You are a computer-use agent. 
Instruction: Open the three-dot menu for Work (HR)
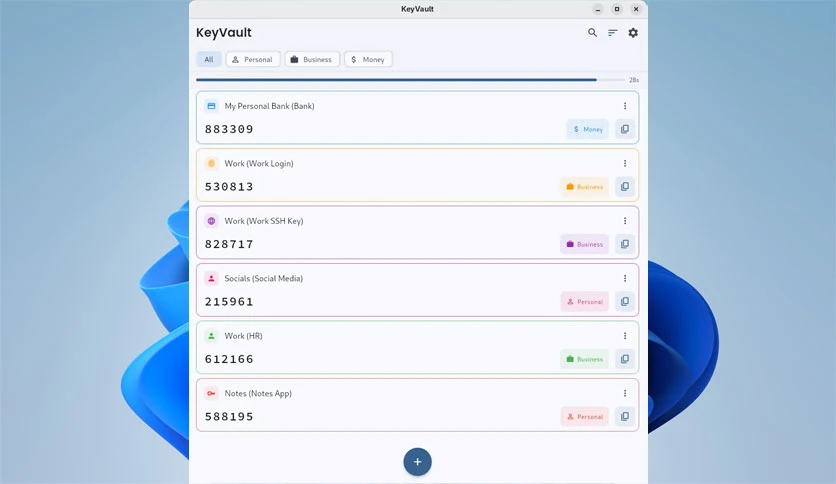click(625, 336)
